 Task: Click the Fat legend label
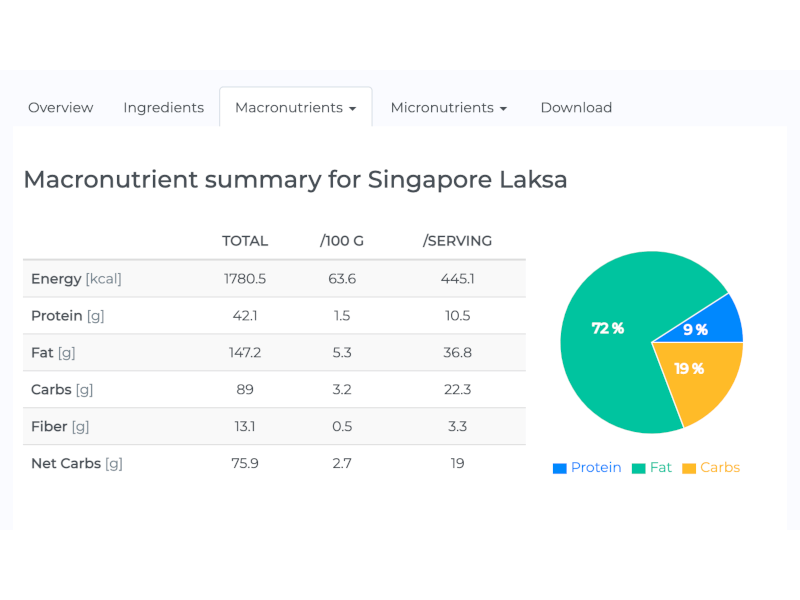pos(662,467)
